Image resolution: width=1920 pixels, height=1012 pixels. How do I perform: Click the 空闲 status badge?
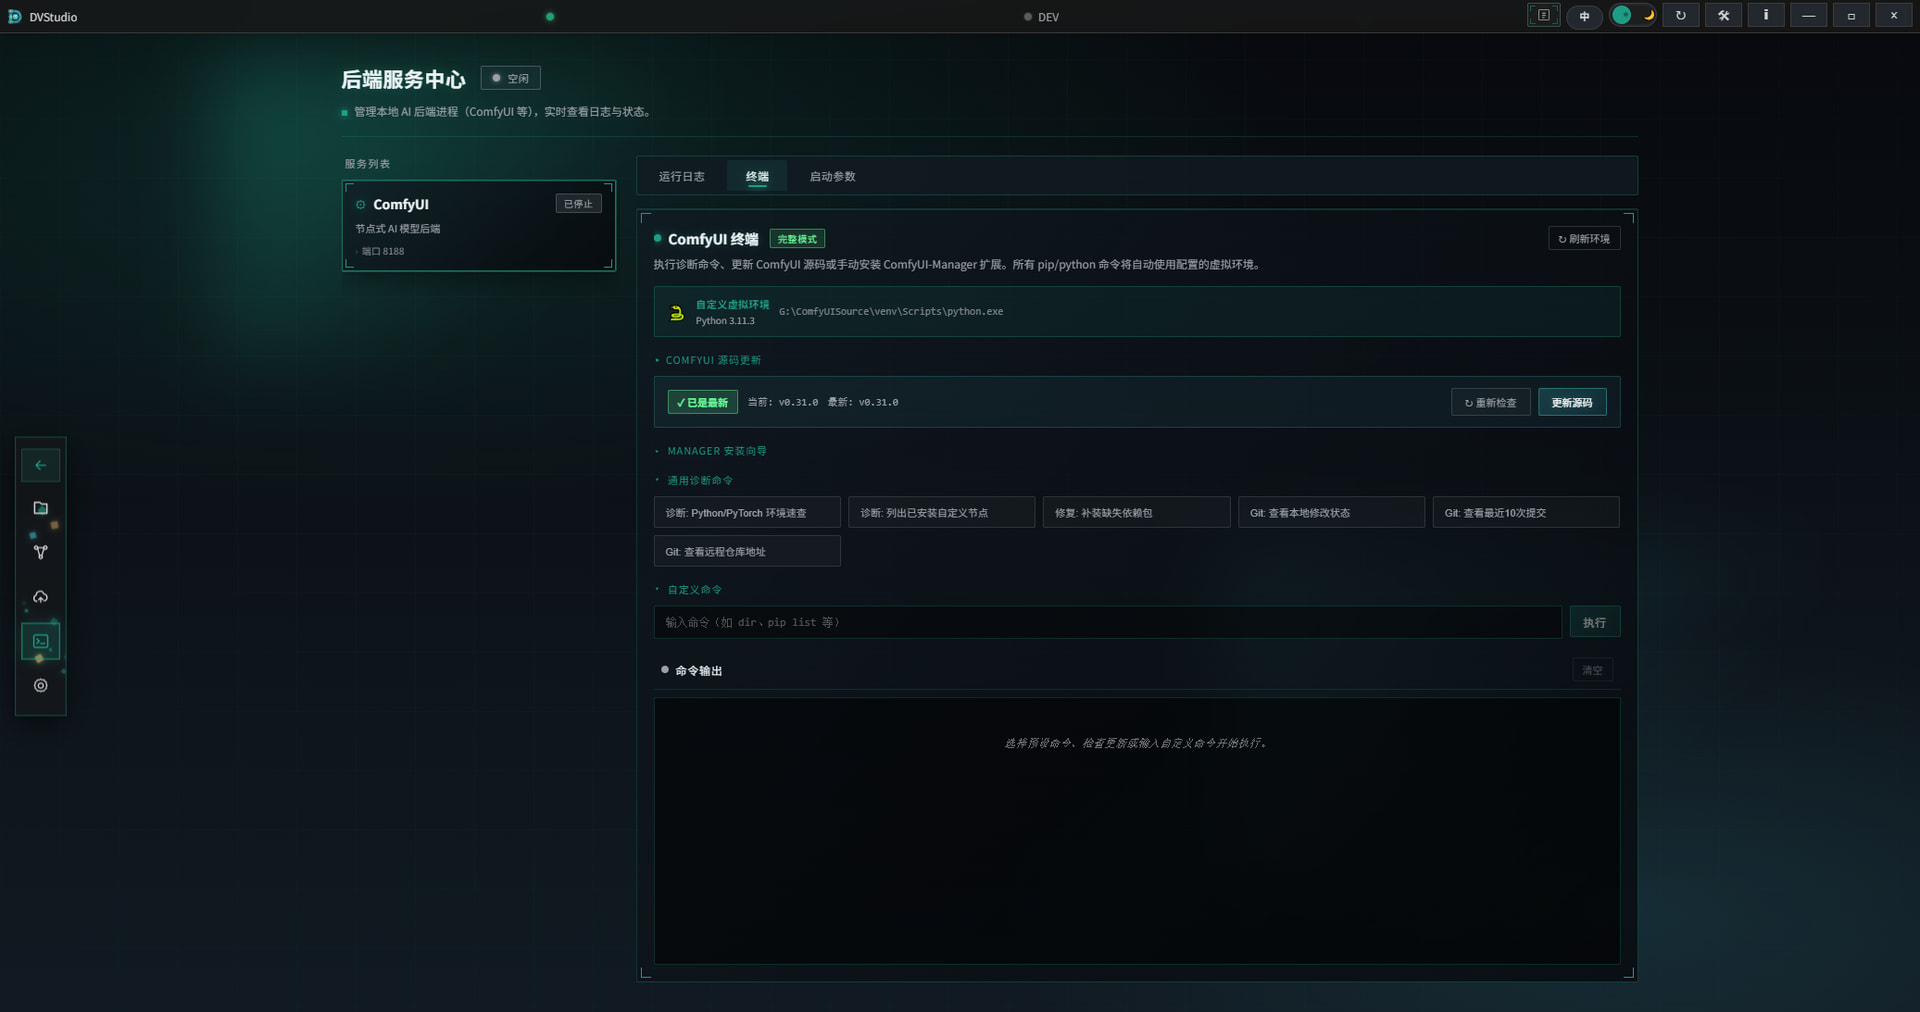pos(510,78)
